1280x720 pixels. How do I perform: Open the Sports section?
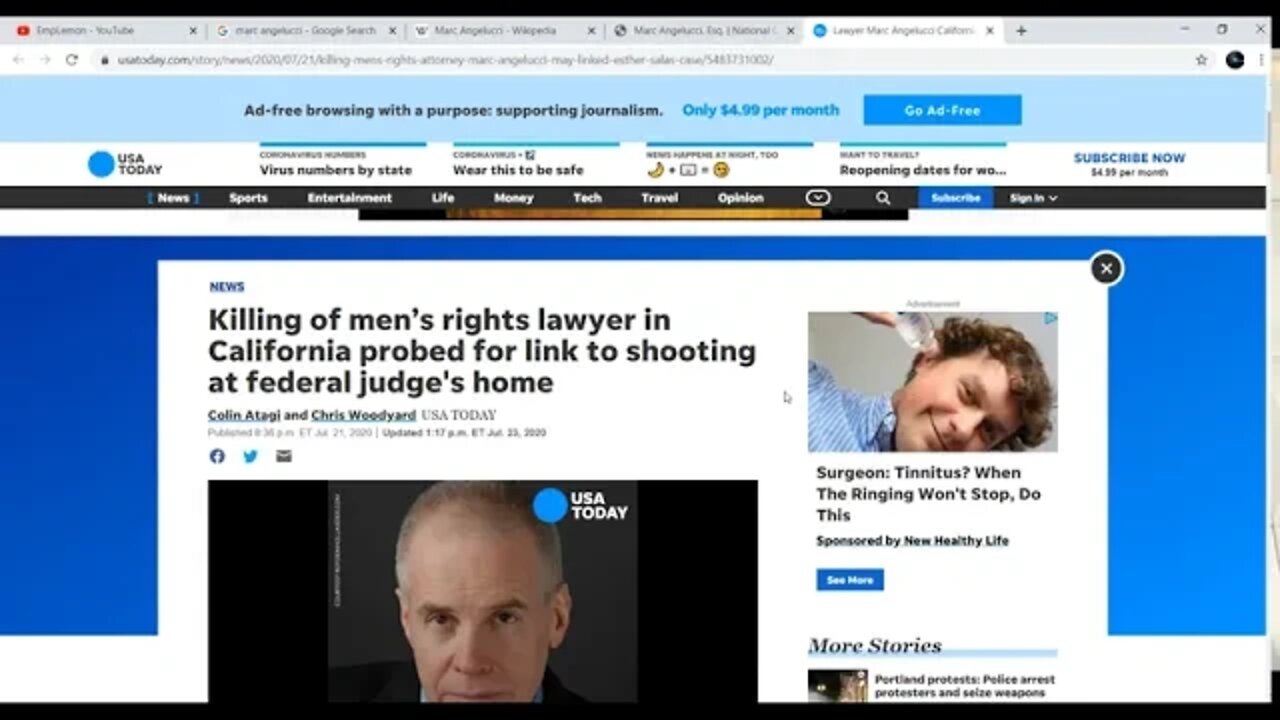[248, 198]
